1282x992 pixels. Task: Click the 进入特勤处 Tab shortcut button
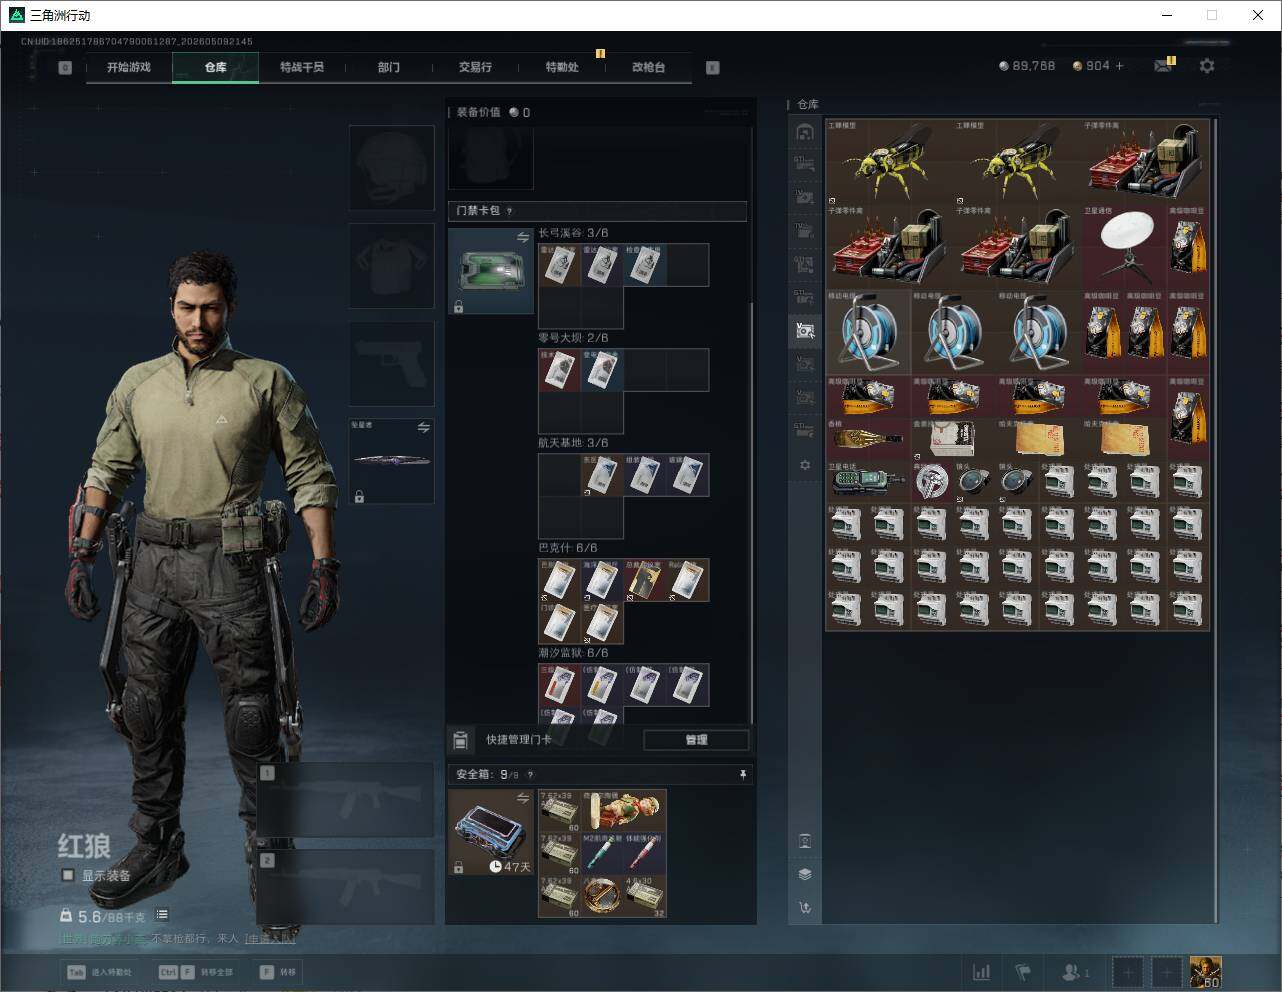[98, 972]
